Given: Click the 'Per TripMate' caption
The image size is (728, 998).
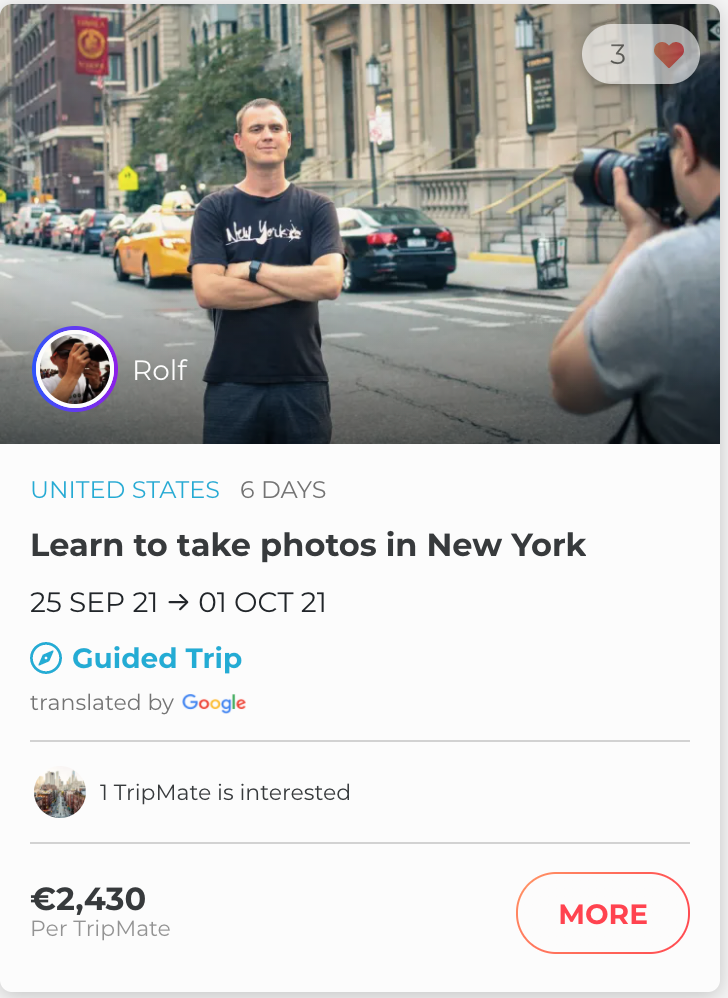Looking at the screenshot, I should [x=100, y=929].
